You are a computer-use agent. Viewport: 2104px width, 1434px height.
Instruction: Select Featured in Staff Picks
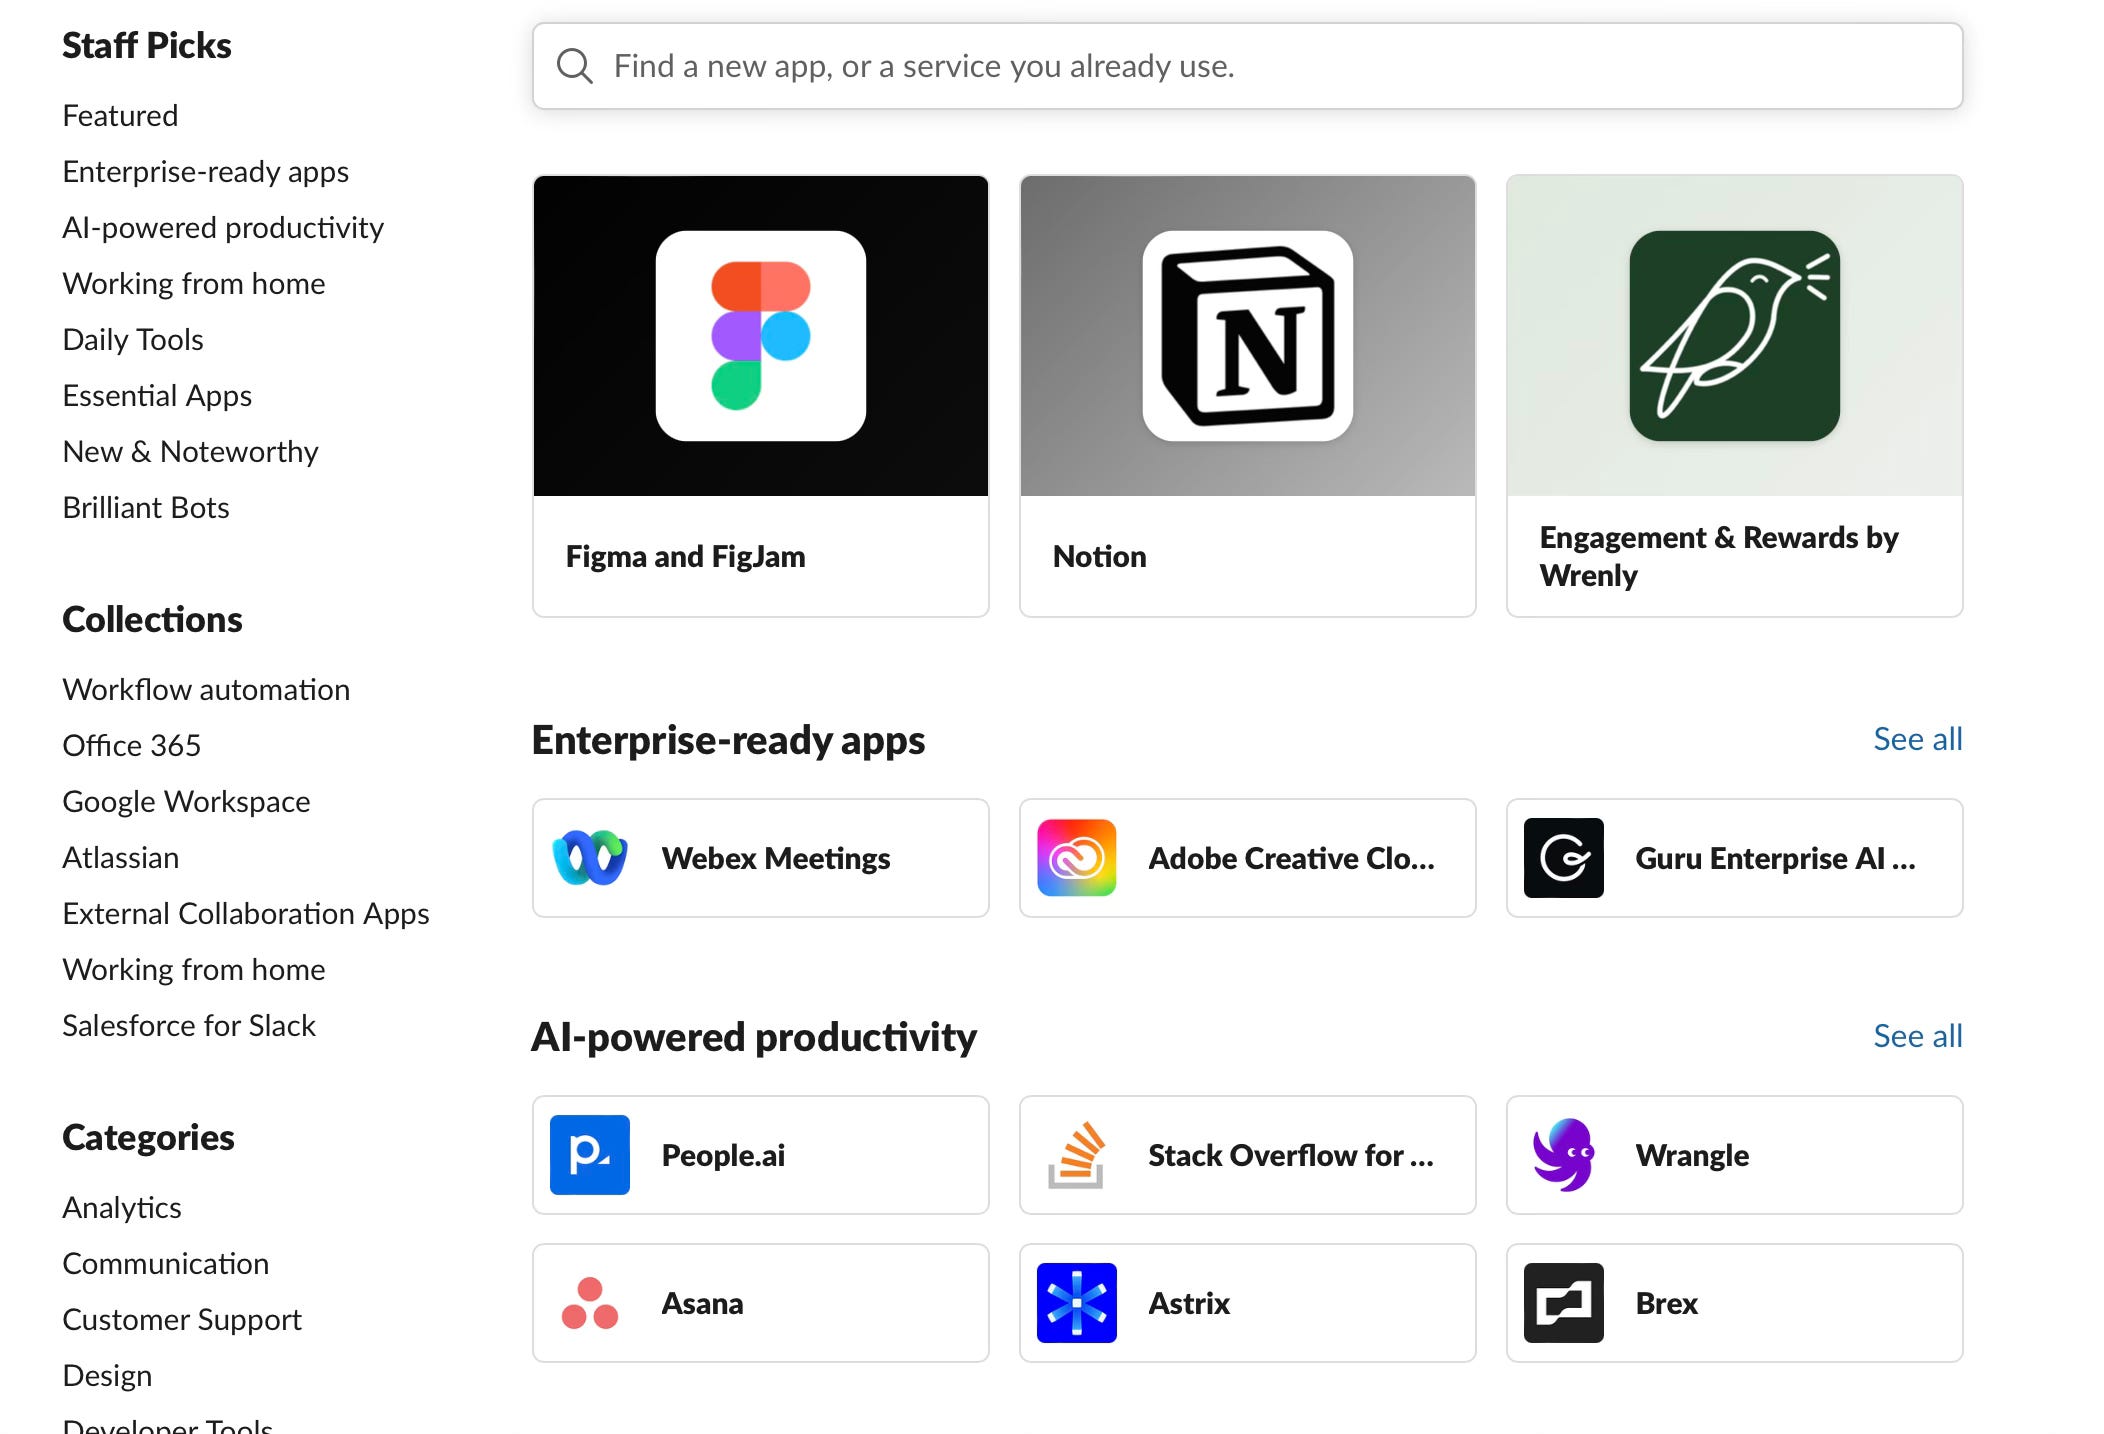click(x=120, y=116)
